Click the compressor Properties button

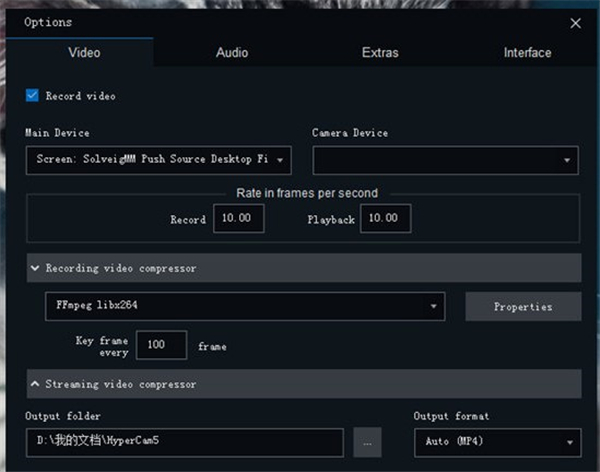(x=523, y=307)
